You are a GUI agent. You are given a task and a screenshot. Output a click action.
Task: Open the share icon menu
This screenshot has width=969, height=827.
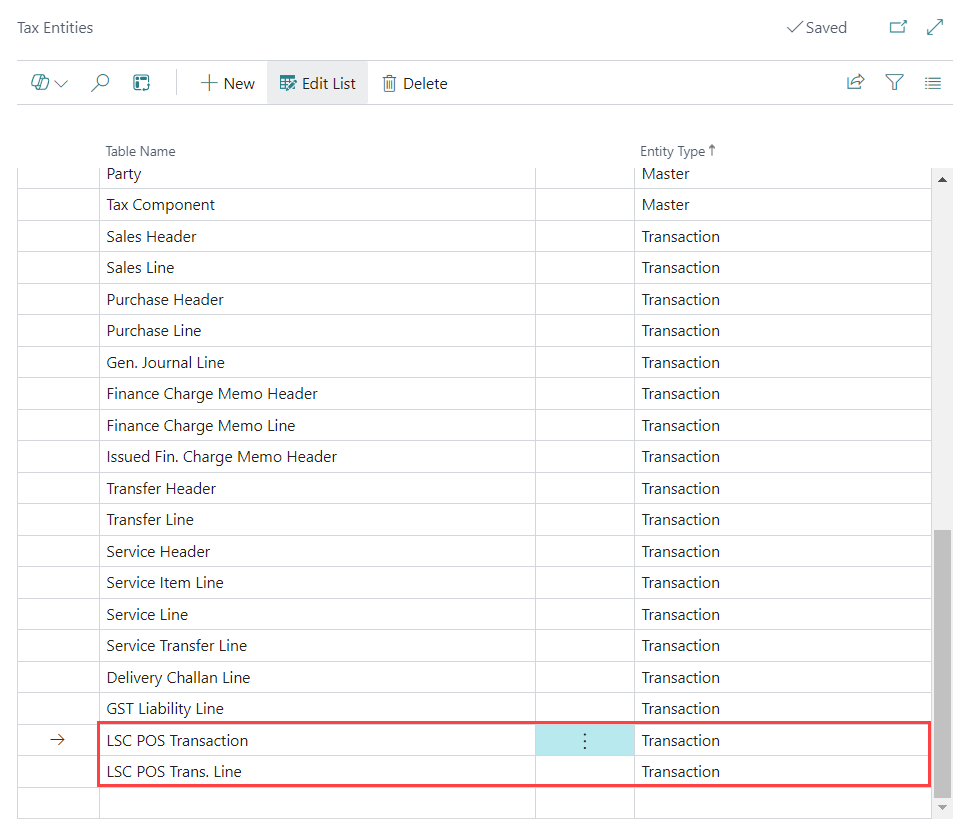(855, 84)
